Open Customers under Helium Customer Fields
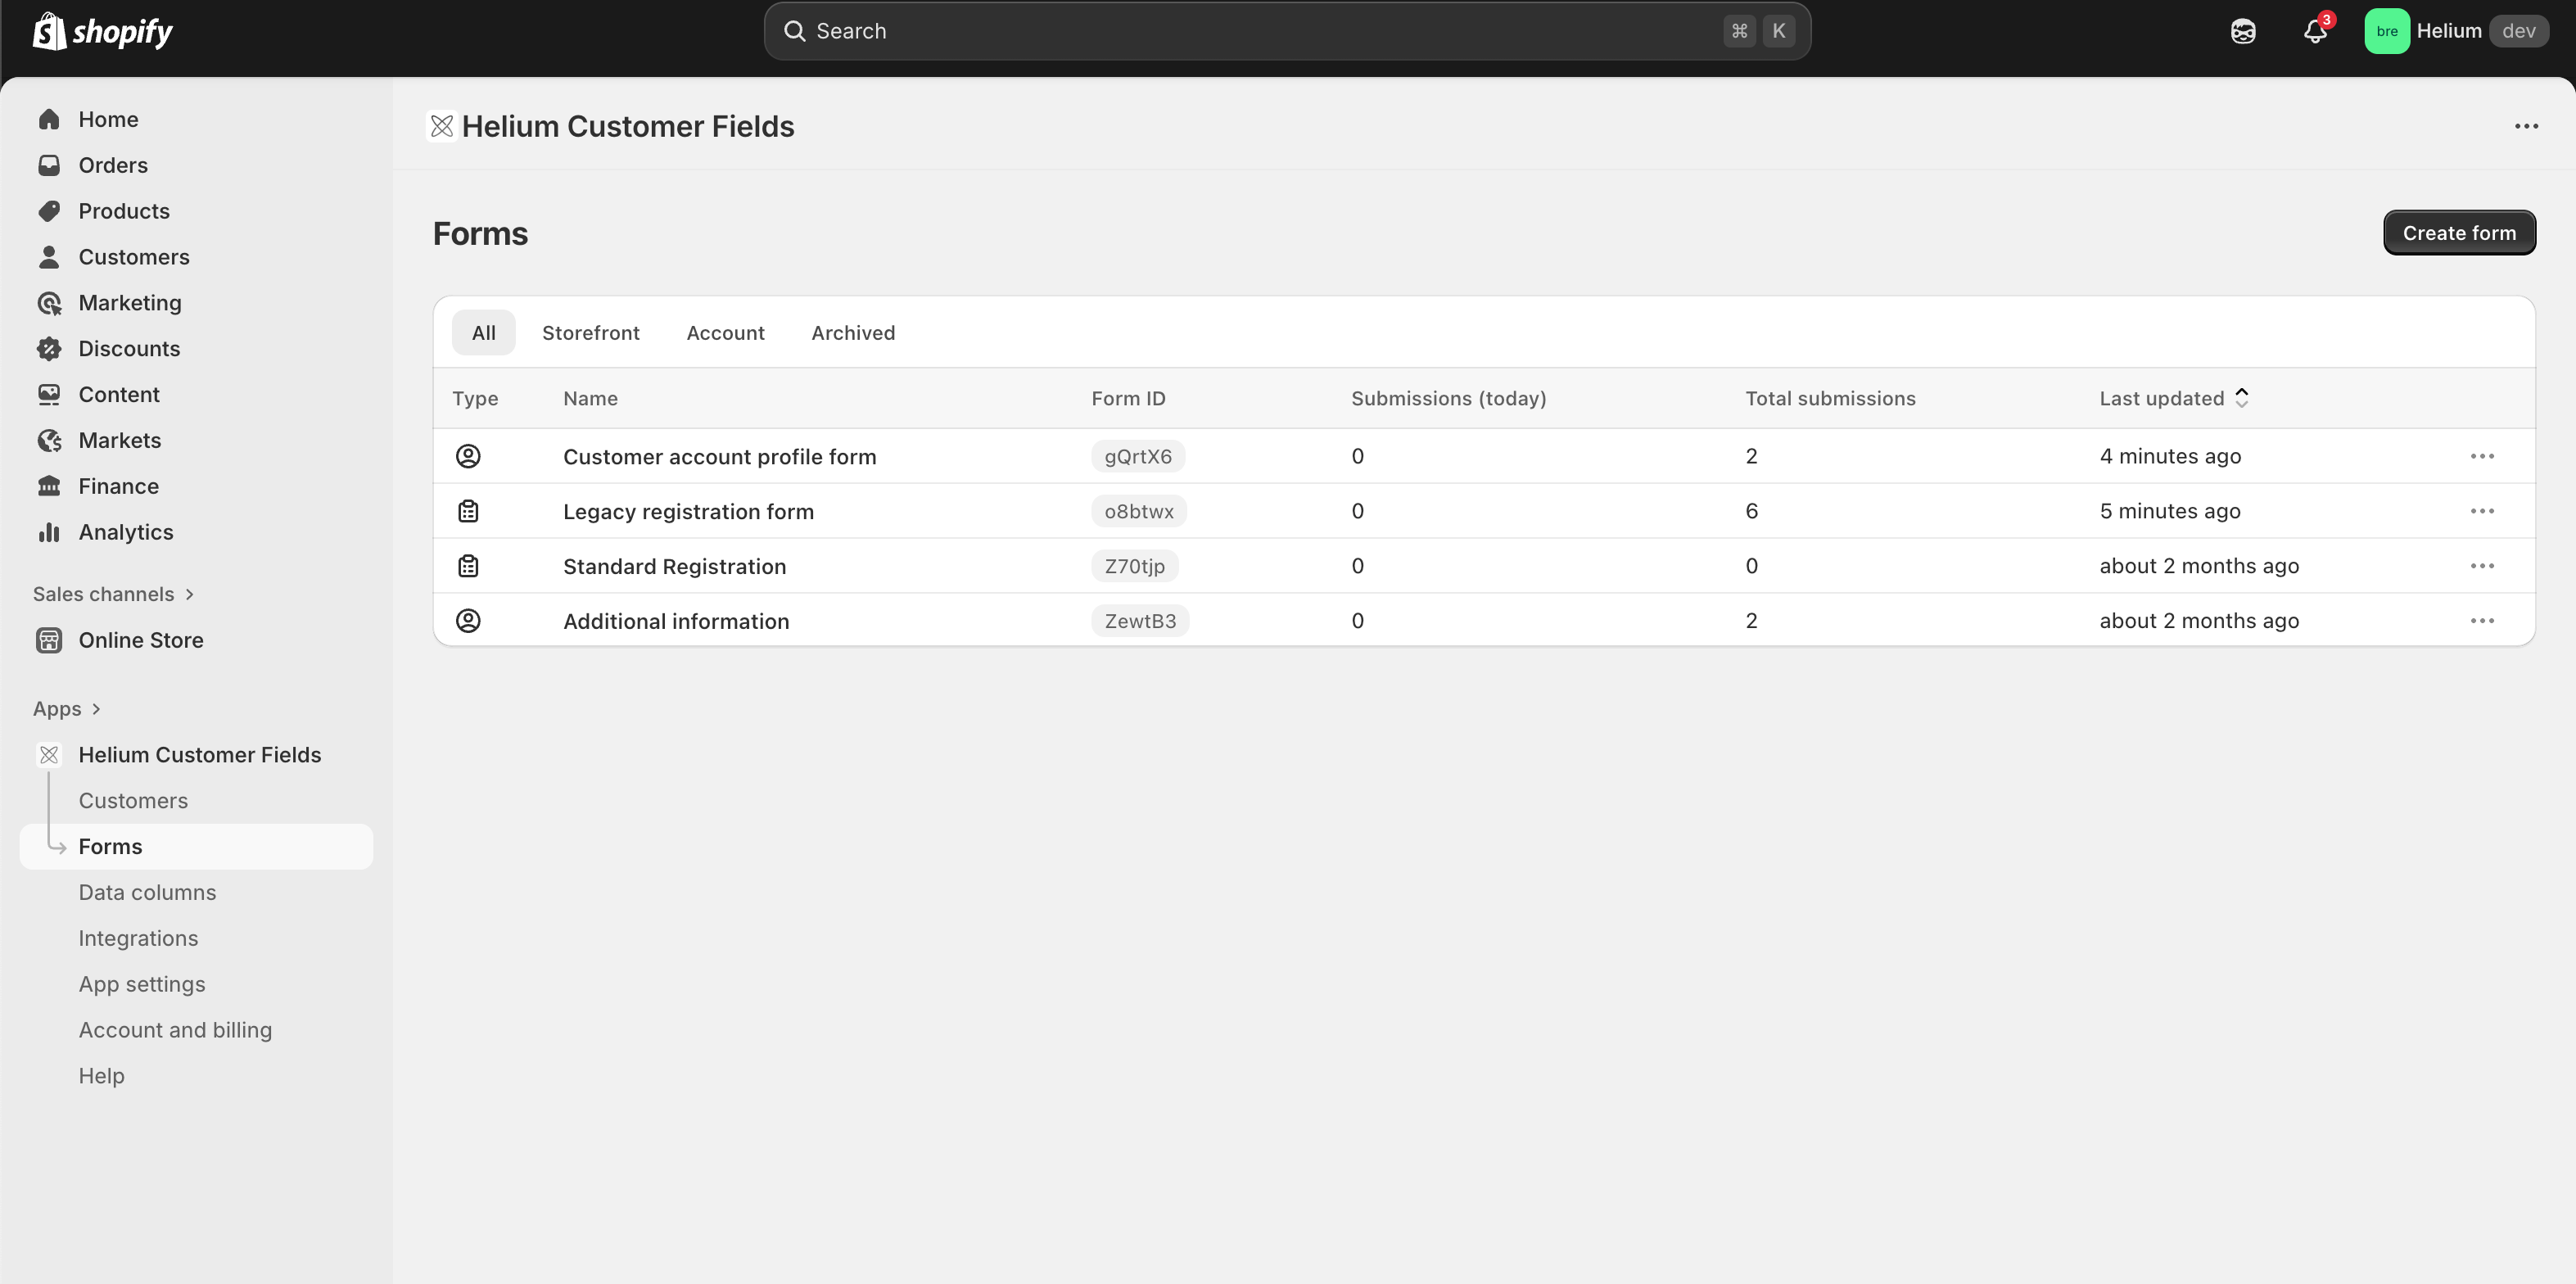This screenshot has width=2576, height=1284. click(x=133, y=801)
